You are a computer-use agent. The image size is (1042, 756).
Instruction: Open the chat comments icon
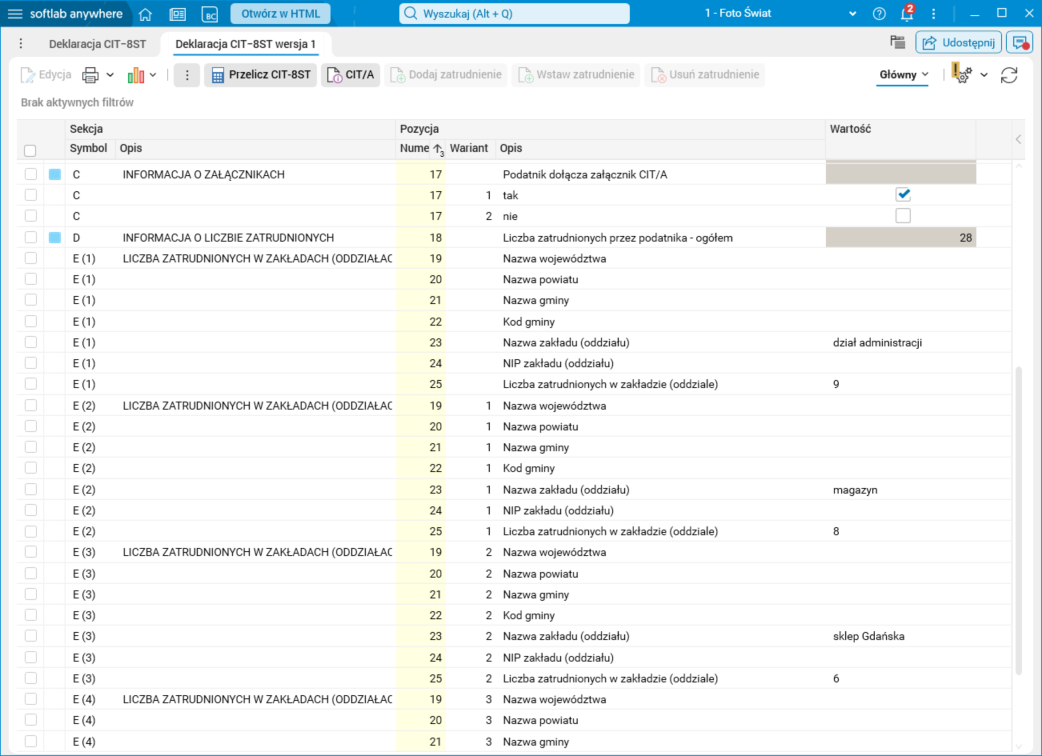pos(1019,43)
